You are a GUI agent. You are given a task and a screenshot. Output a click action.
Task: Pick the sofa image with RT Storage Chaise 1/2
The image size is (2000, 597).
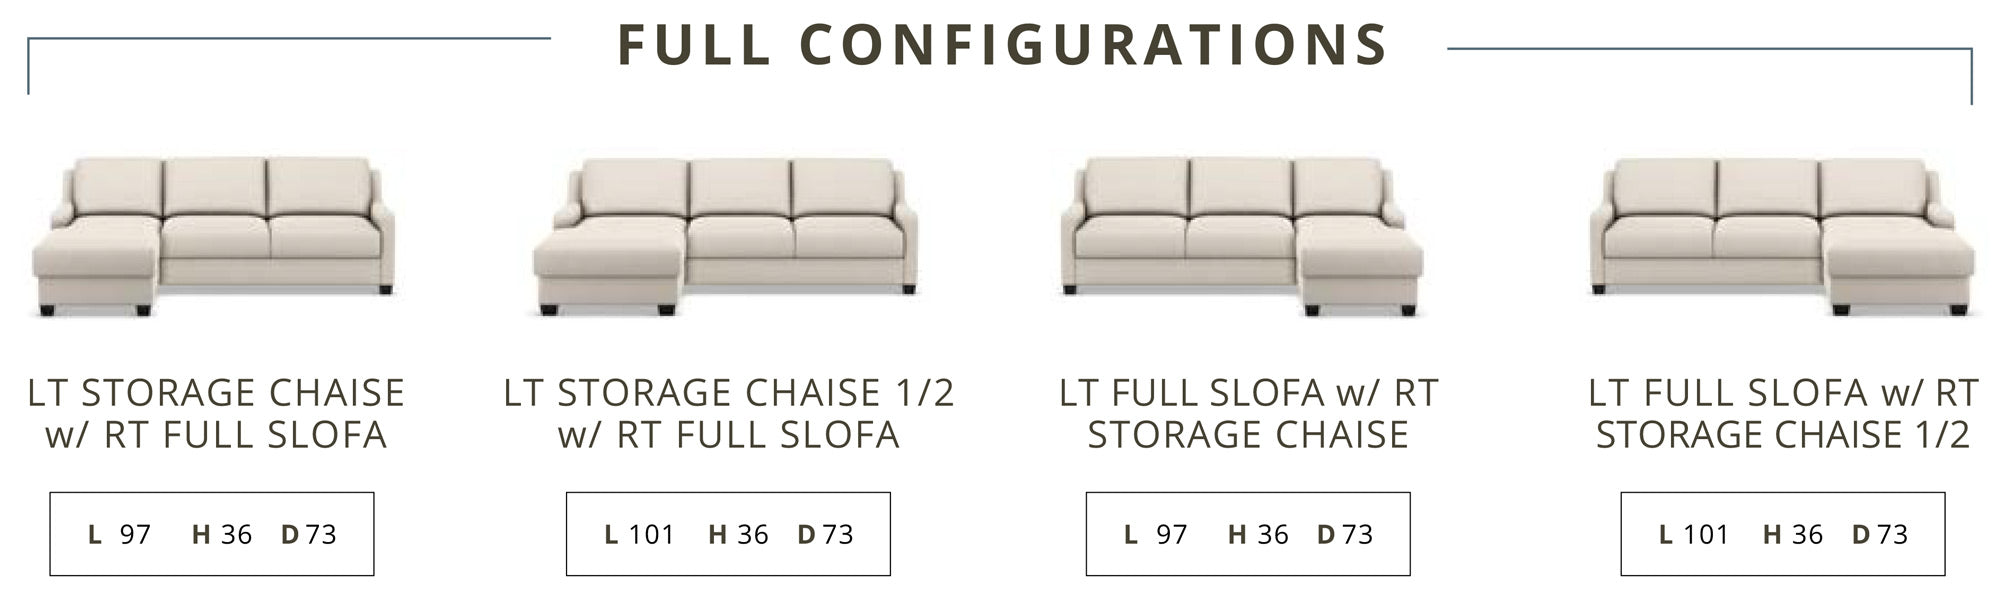click(1783, 236)
